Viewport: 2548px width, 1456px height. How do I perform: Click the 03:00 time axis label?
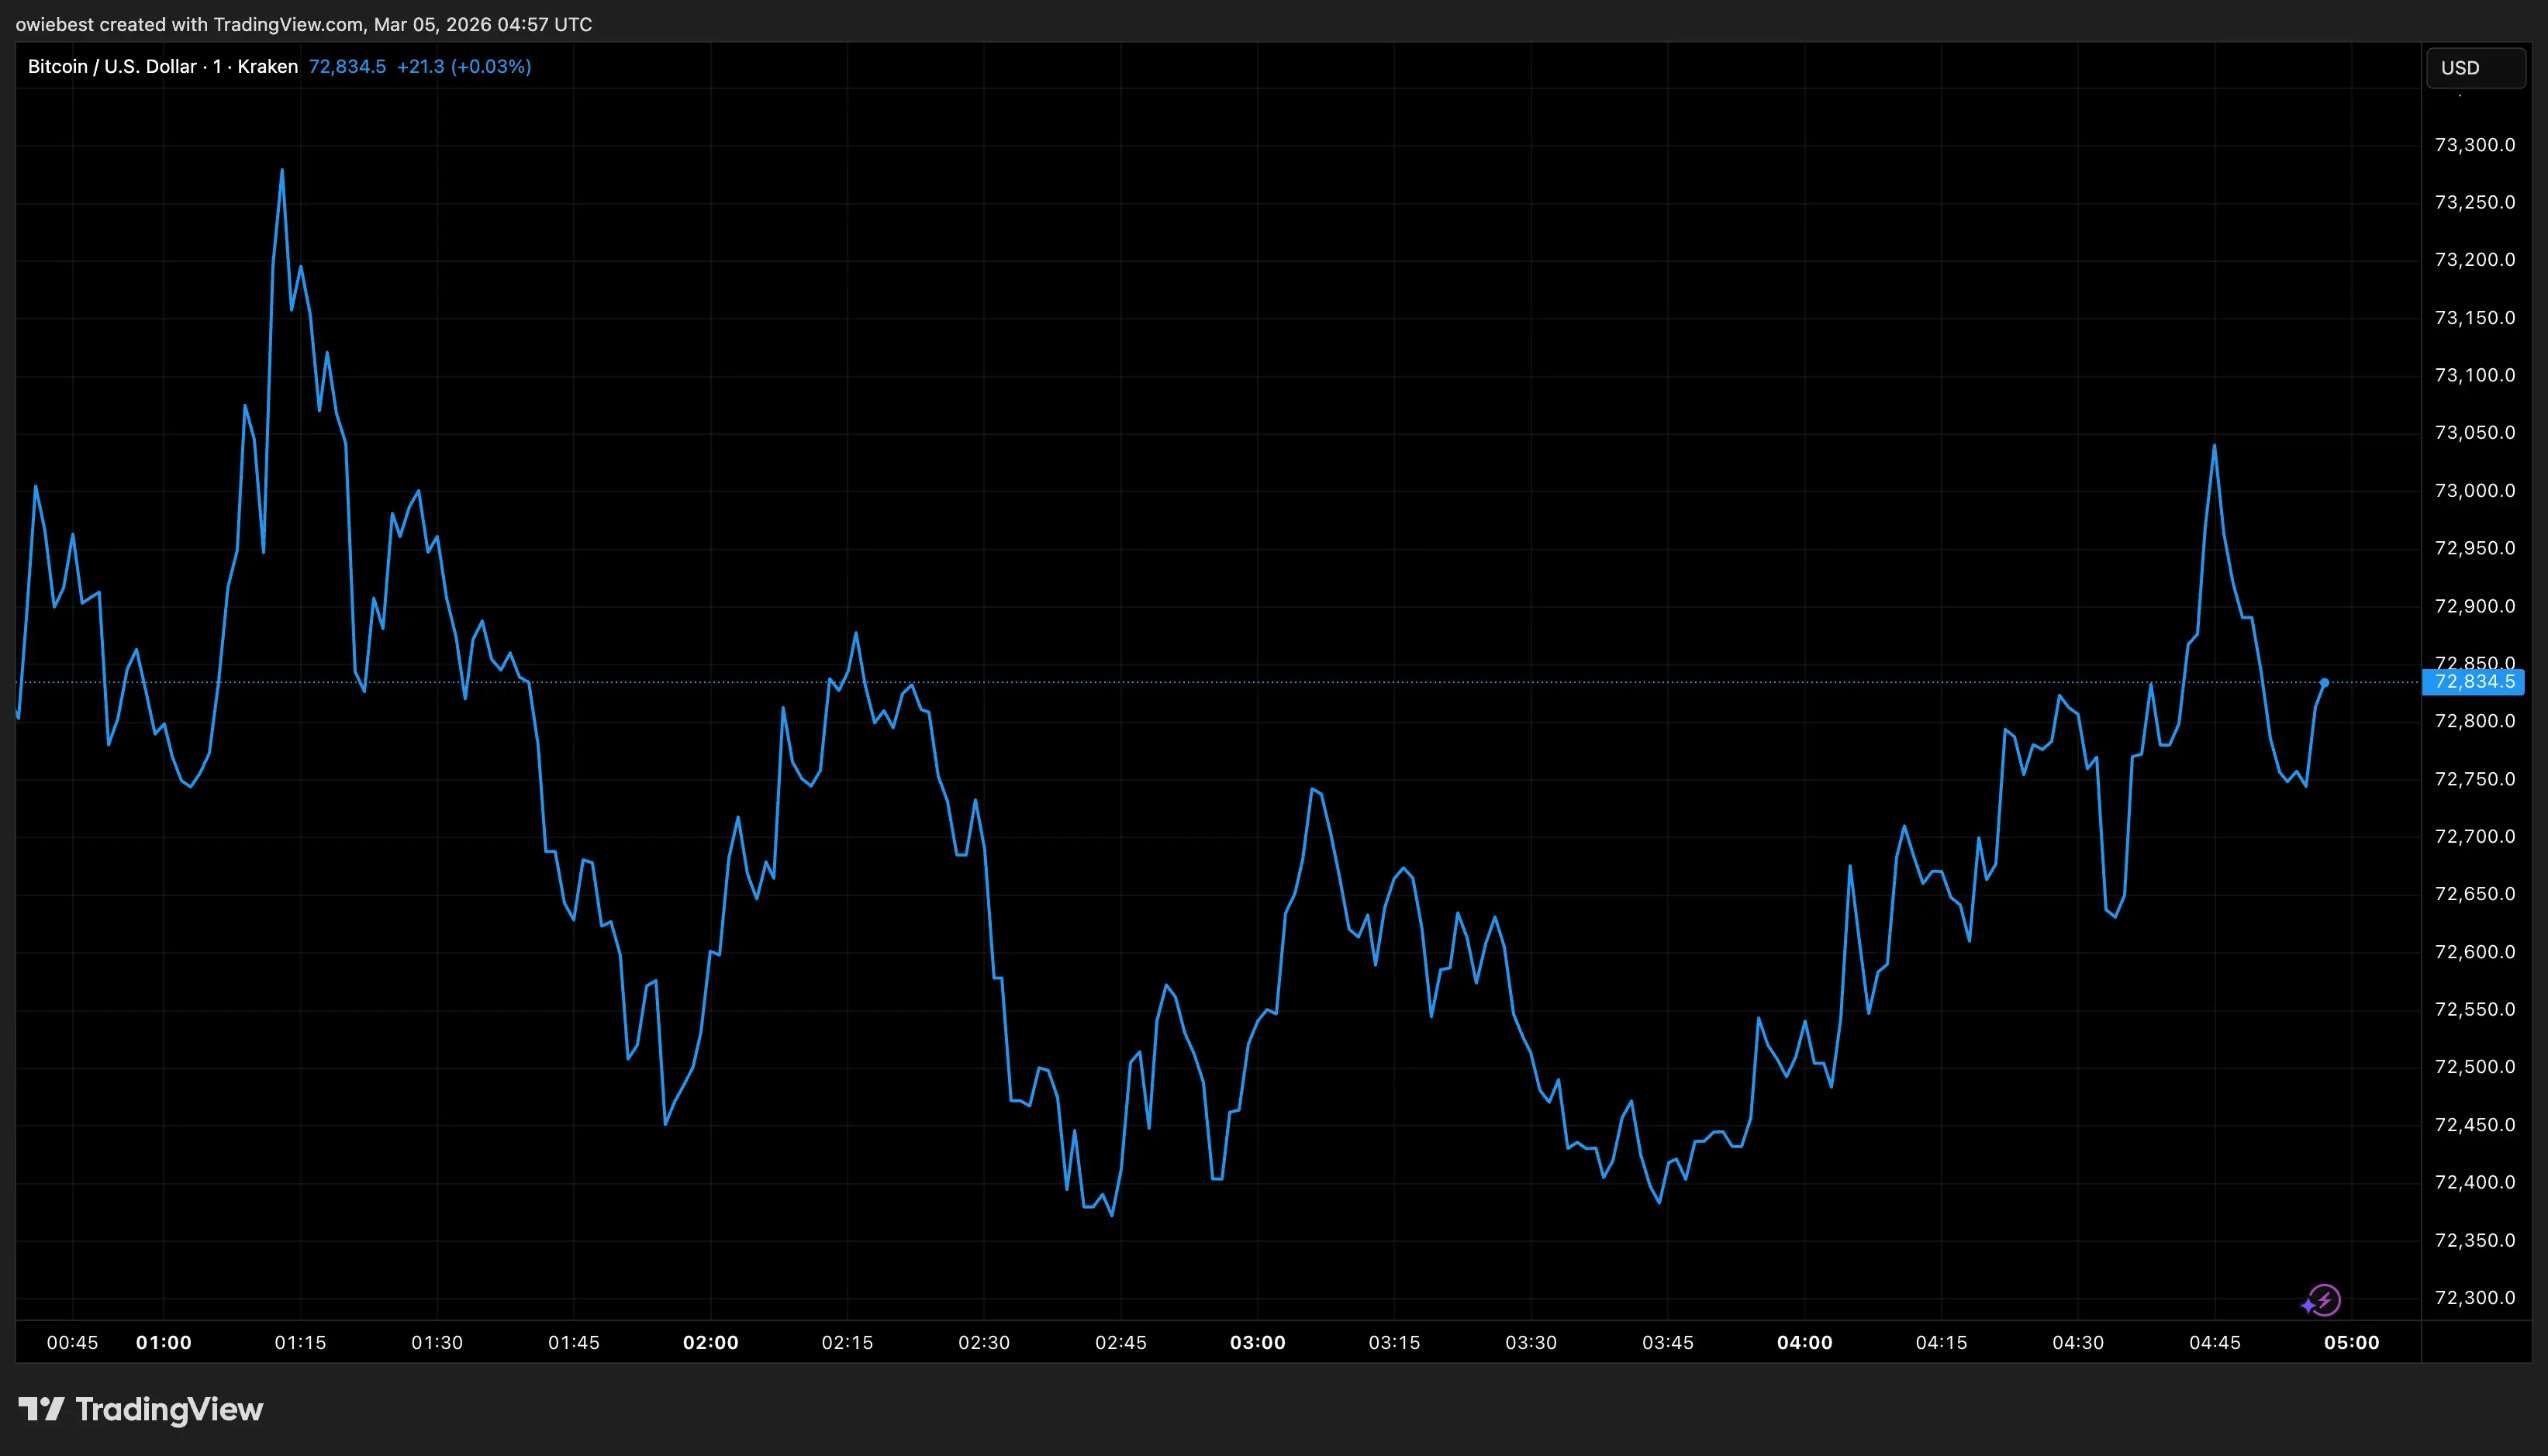[x=1257, y=1342]
